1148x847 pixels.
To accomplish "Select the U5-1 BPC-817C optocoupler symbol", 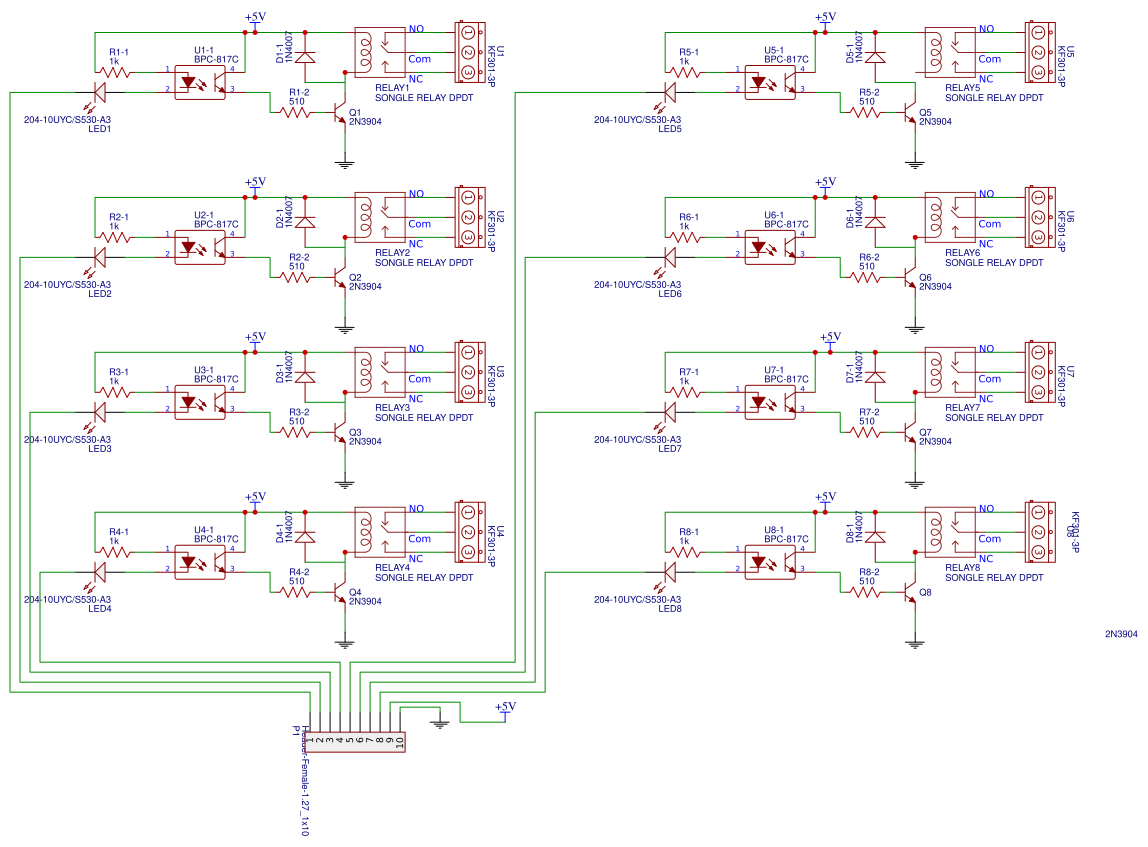I will tap(774, 81).
